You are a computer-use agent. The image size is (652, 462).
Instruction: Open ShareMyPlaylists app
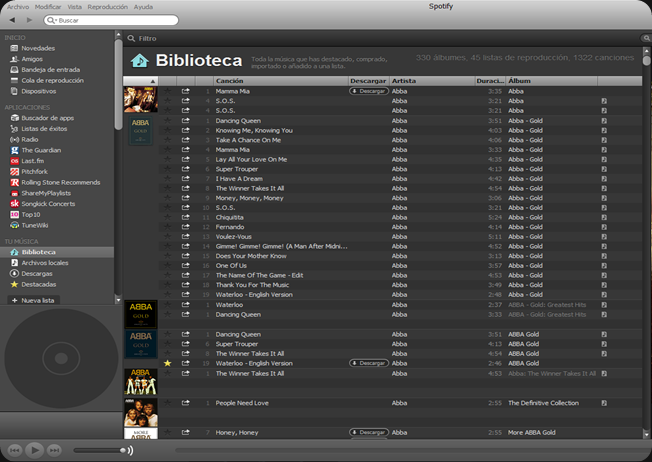[46, 193]
